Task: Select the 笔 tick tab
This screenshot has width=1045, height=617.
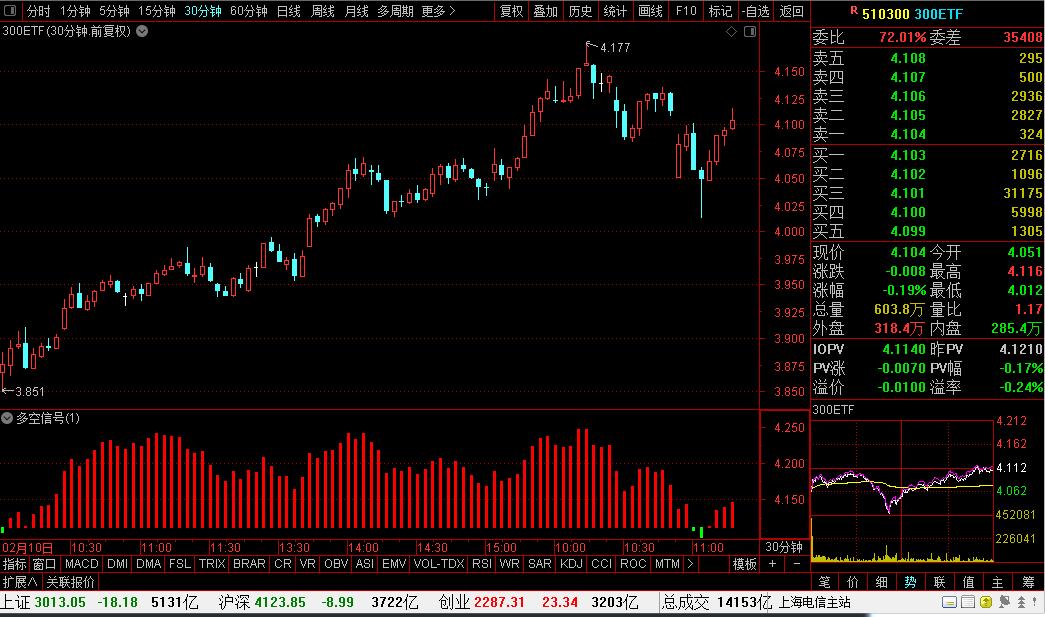Action: pyautogui.click(x=824, y=582)
